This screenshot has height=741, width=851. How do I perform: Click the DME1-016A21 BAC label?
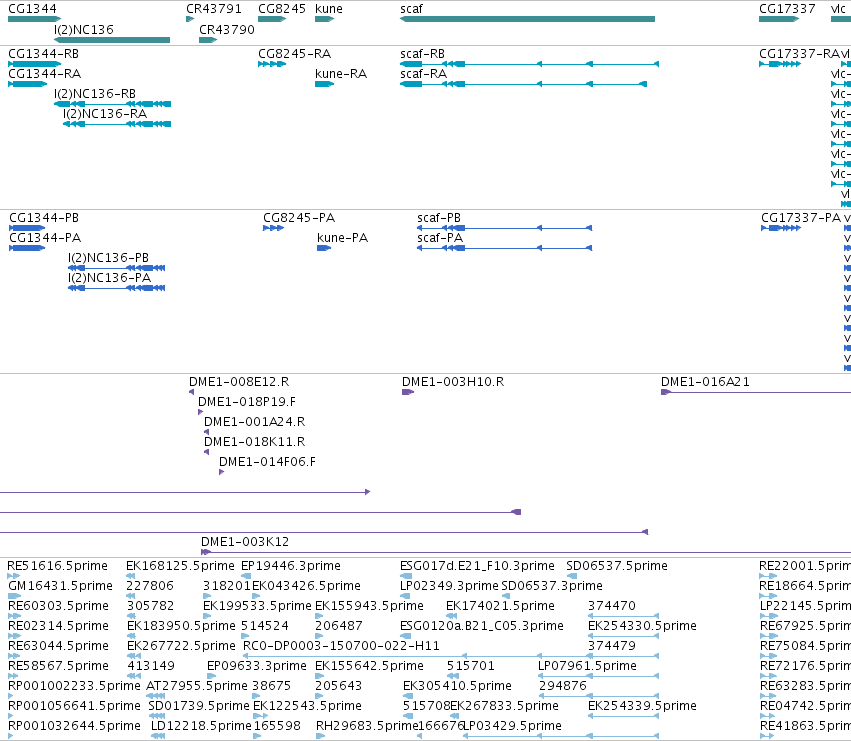pos(706,382)
